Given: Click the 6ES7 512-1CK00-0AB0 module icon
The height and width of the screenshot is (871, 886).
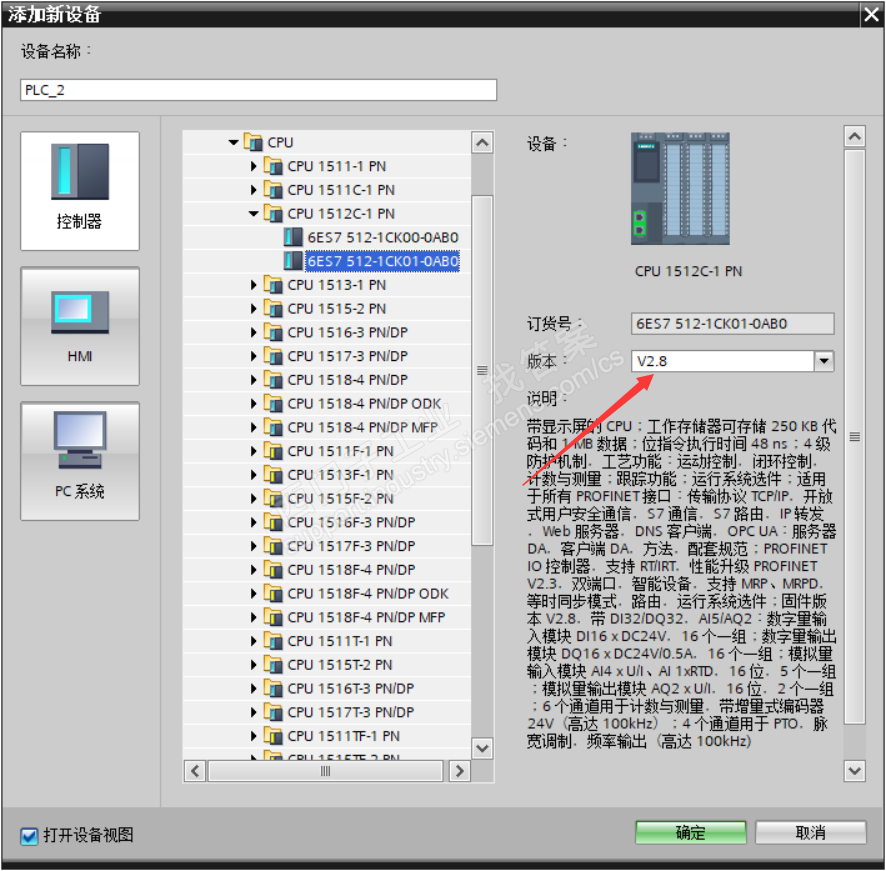Looking at the screenshot, I should pos(293,237).
